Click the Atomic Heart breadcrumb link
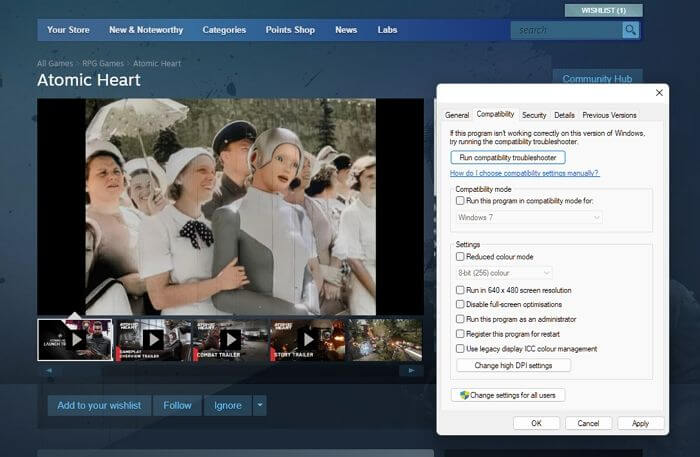Viewport: 700px width, 457px height. (157, 63)
